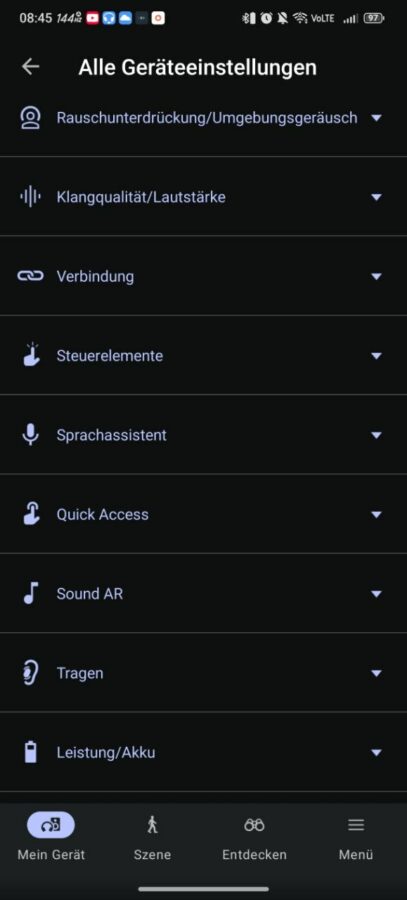This screenshot has width=407, height=900.
Task: Tap the noise cancelling headset icon
Action: [x=30, y=118]
